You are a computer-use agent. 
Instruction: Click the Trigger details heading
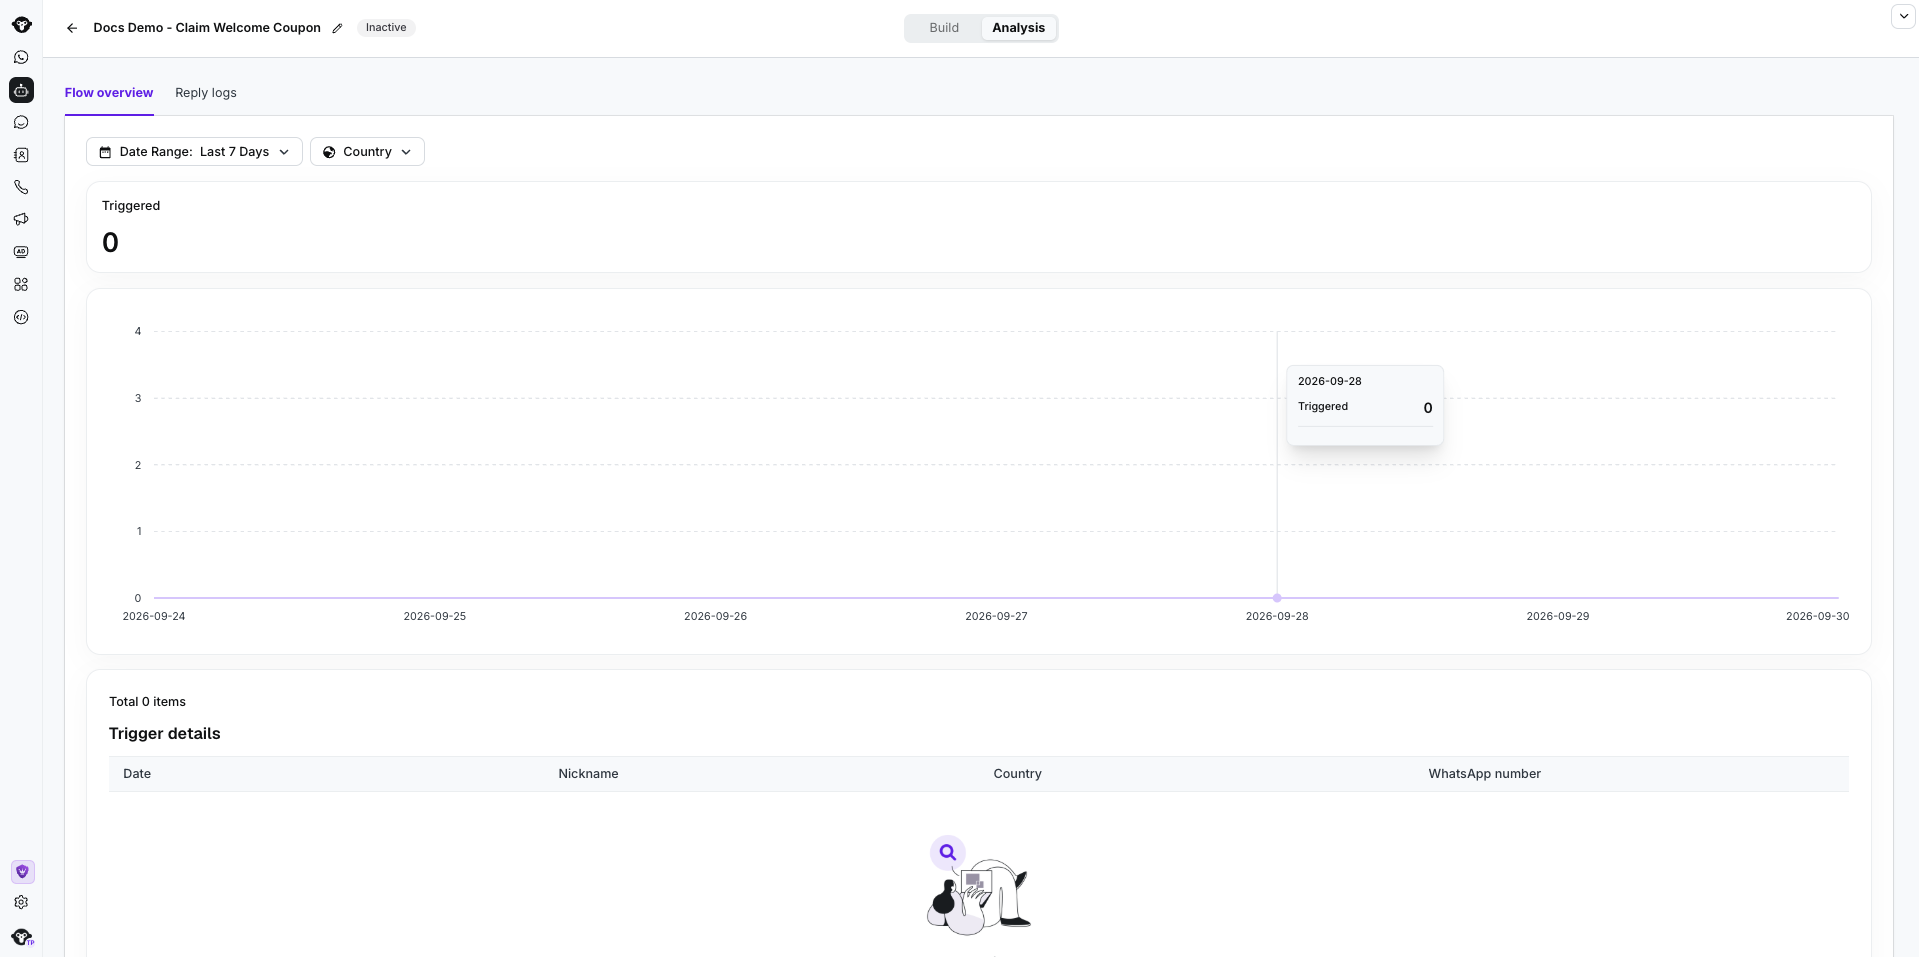point(165,734)
